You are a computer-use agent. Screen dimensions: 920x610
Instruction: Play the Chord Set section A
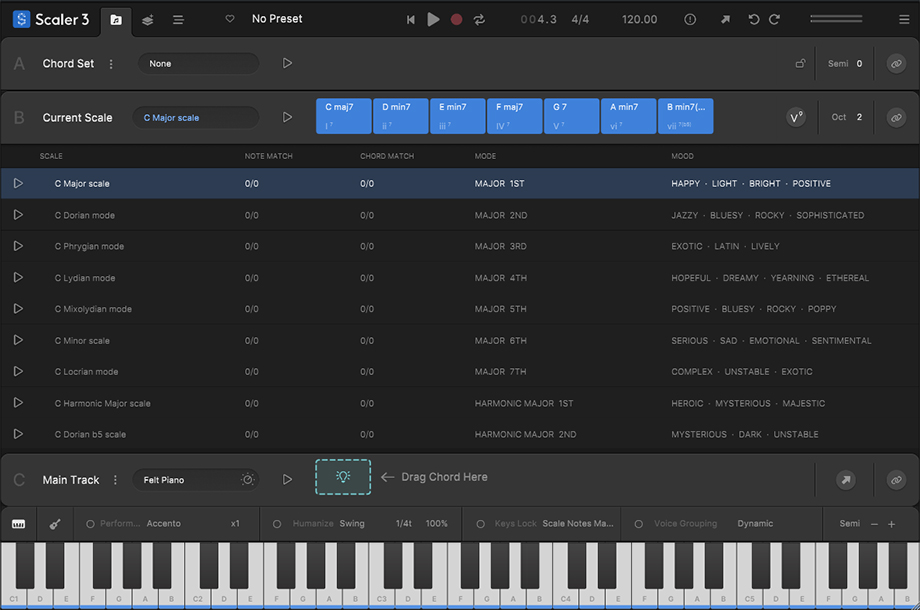pyautogui.click(x=287, y=63)
